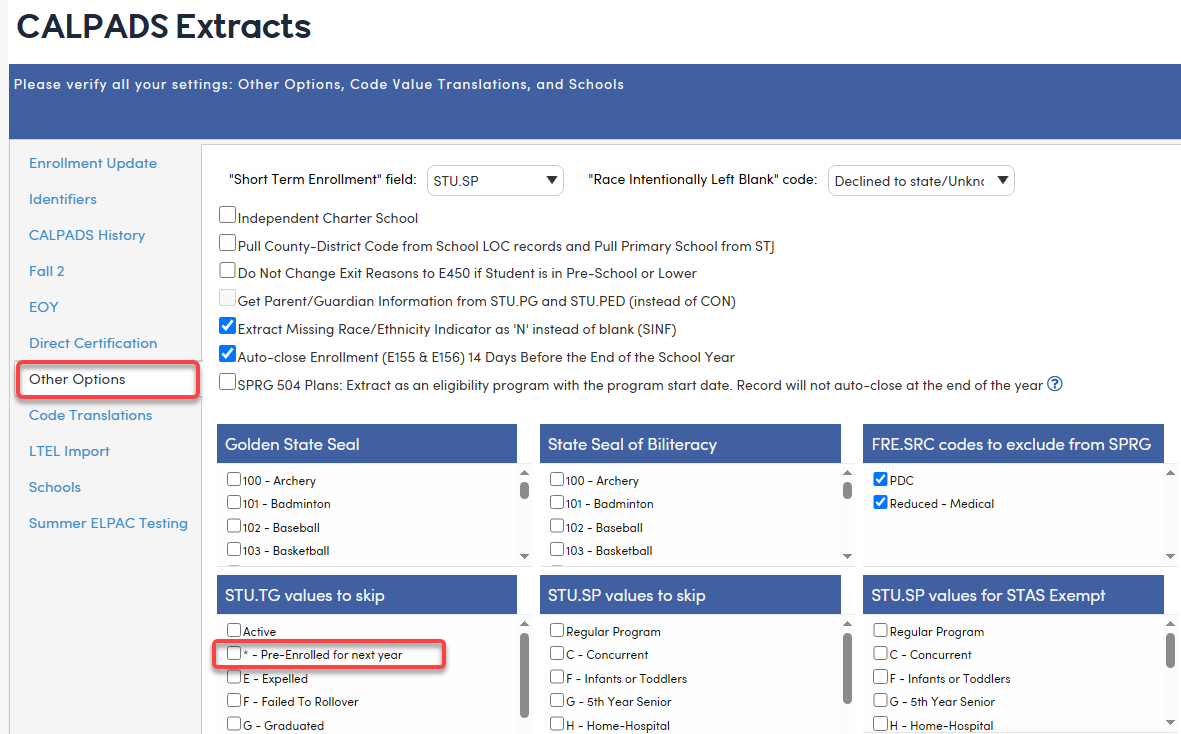Check Pre-Enrolled for next year checkbox
The height and width of the screenshot is (734, 1181).
[234, 653]
